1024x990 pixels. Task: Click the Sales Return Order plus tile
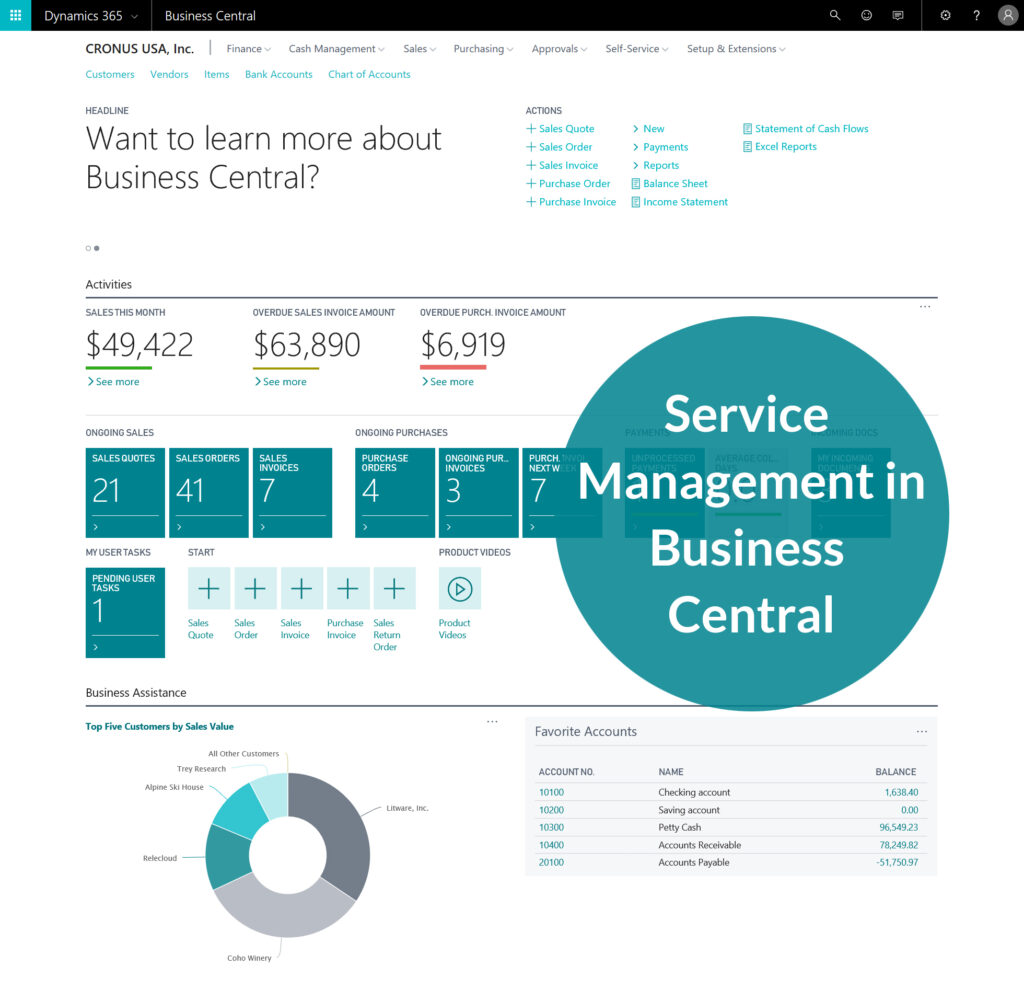coord(394,589)
